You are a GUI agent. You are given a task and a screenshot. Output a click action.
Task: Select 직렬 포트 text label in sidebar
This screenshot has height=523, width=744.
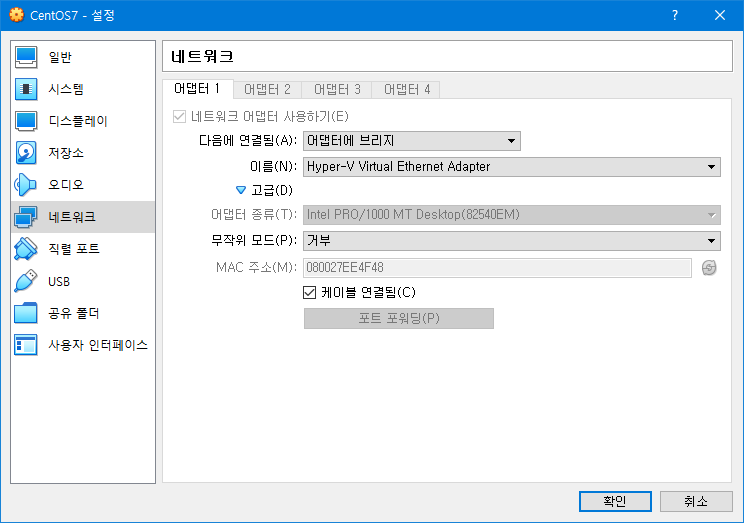[74, 249]
